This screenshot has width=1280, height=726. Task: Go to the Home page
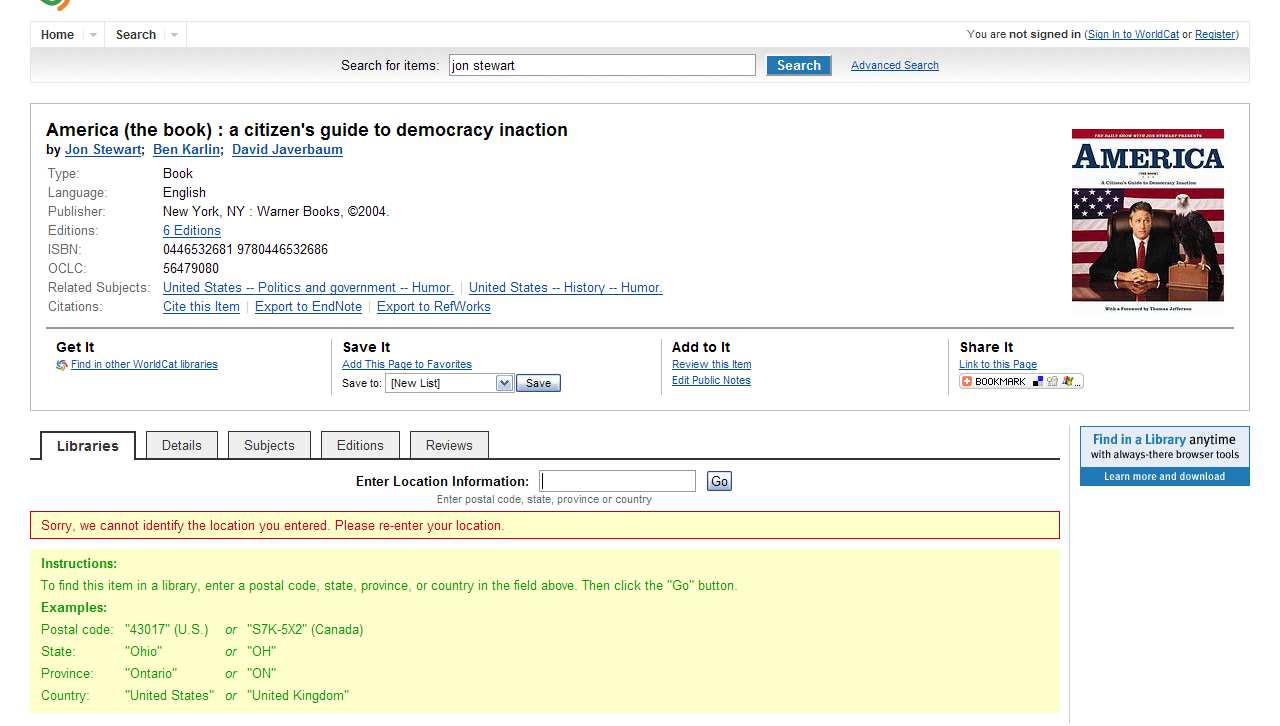57,35
